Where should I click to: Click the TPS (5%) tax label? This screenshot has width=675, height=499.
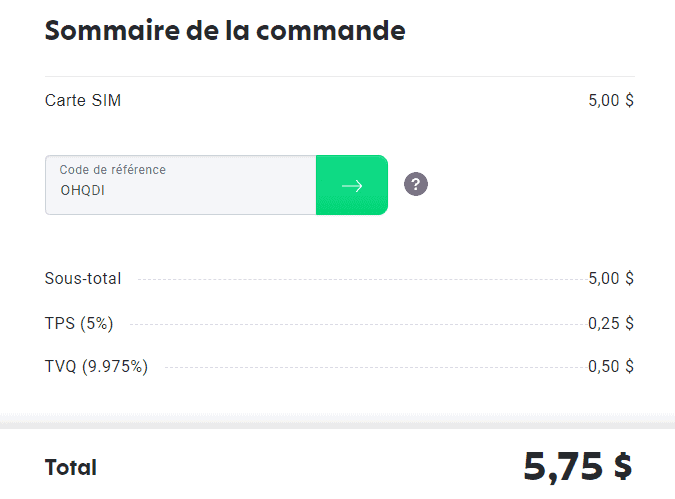pos(79,323)
